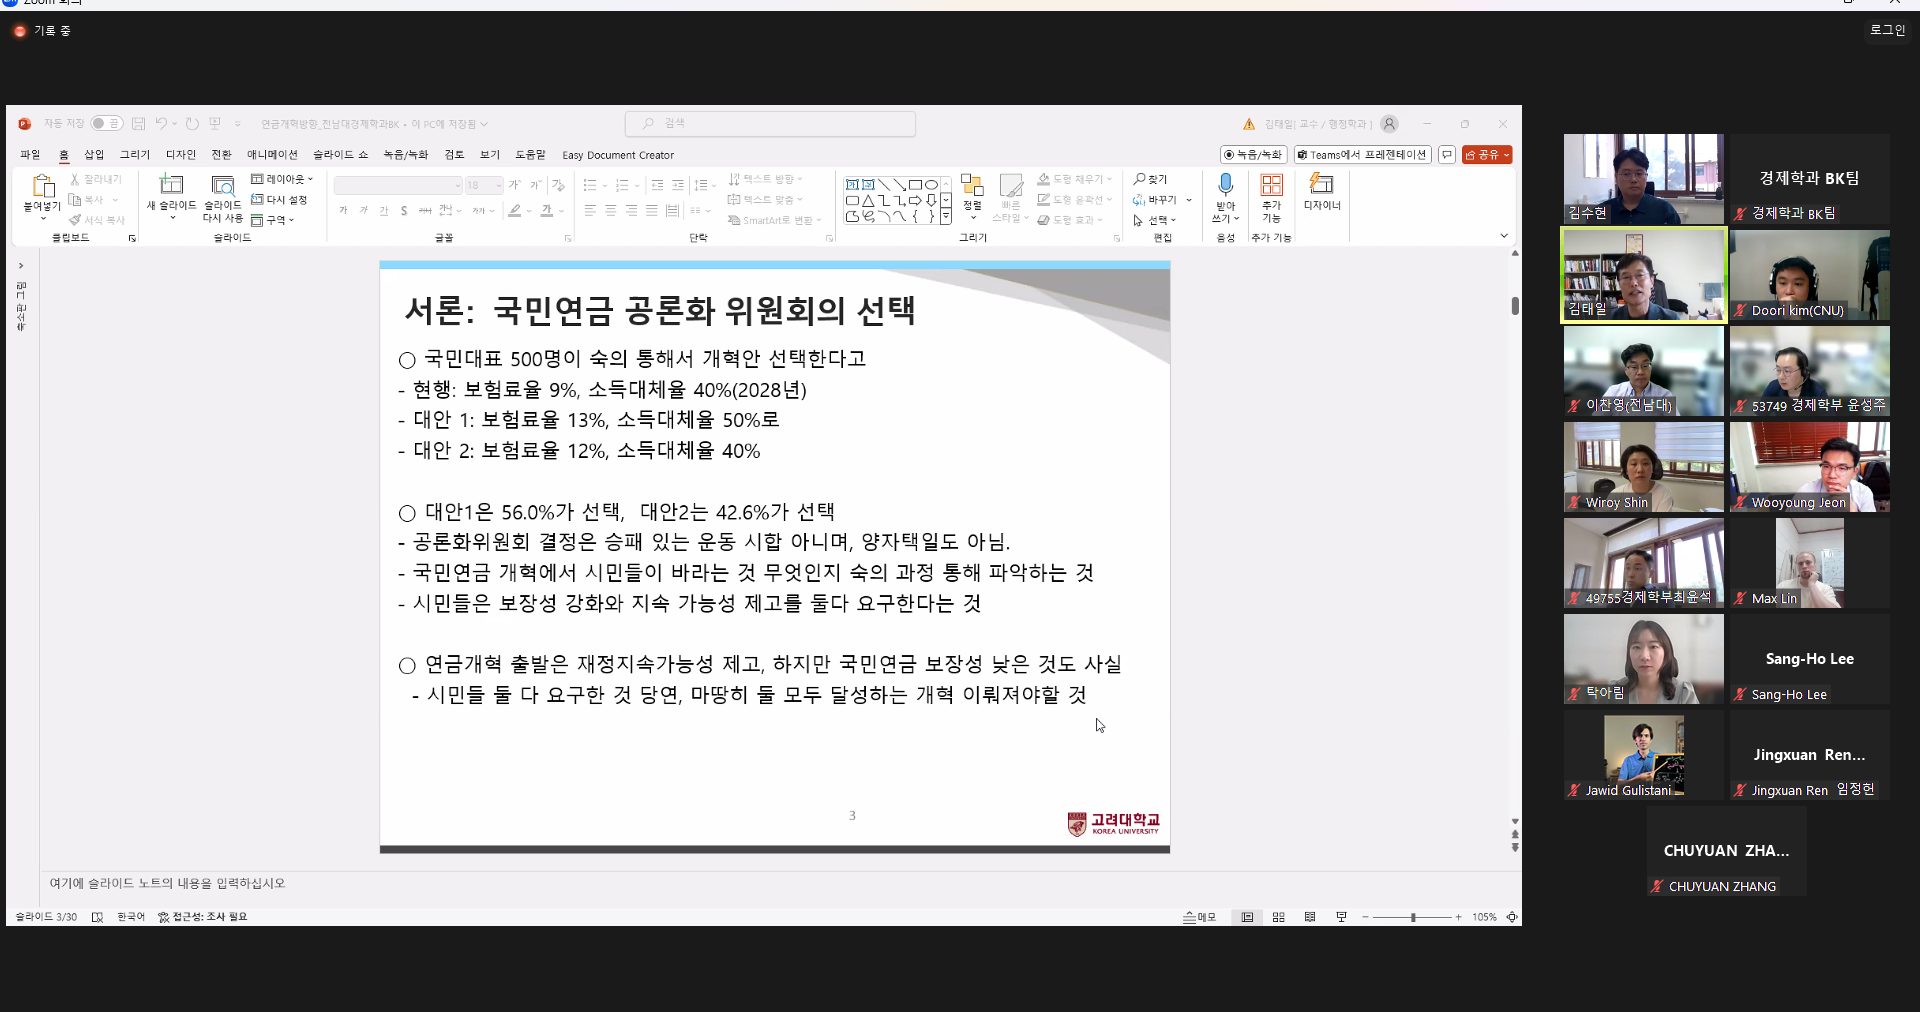Expand the shapes gallery more arrow
Screen dimensions: 1920x1012
tap(946, 216)
